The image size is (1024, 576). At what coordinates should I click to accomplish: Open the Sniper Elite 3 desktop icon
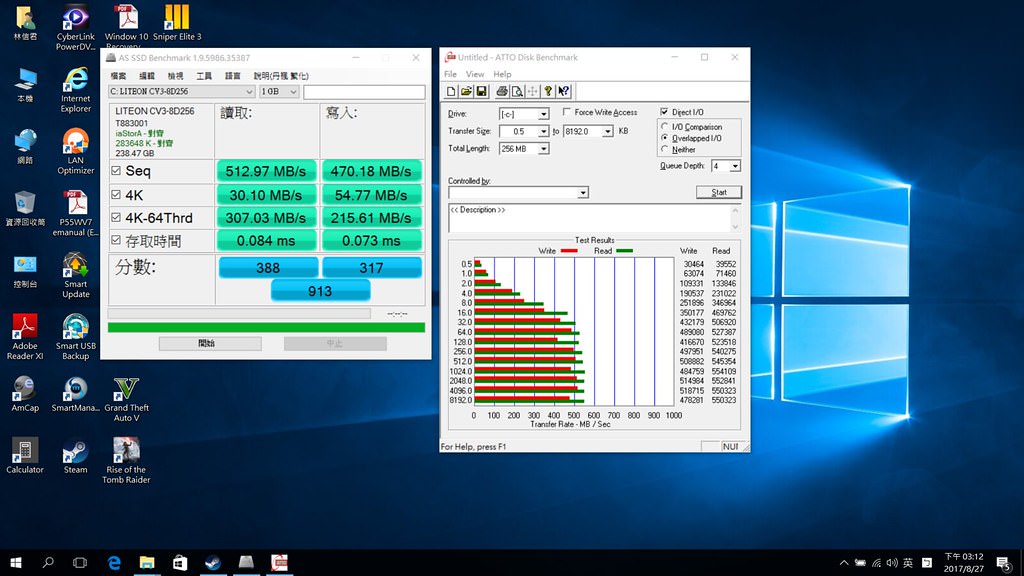(177, 22)
